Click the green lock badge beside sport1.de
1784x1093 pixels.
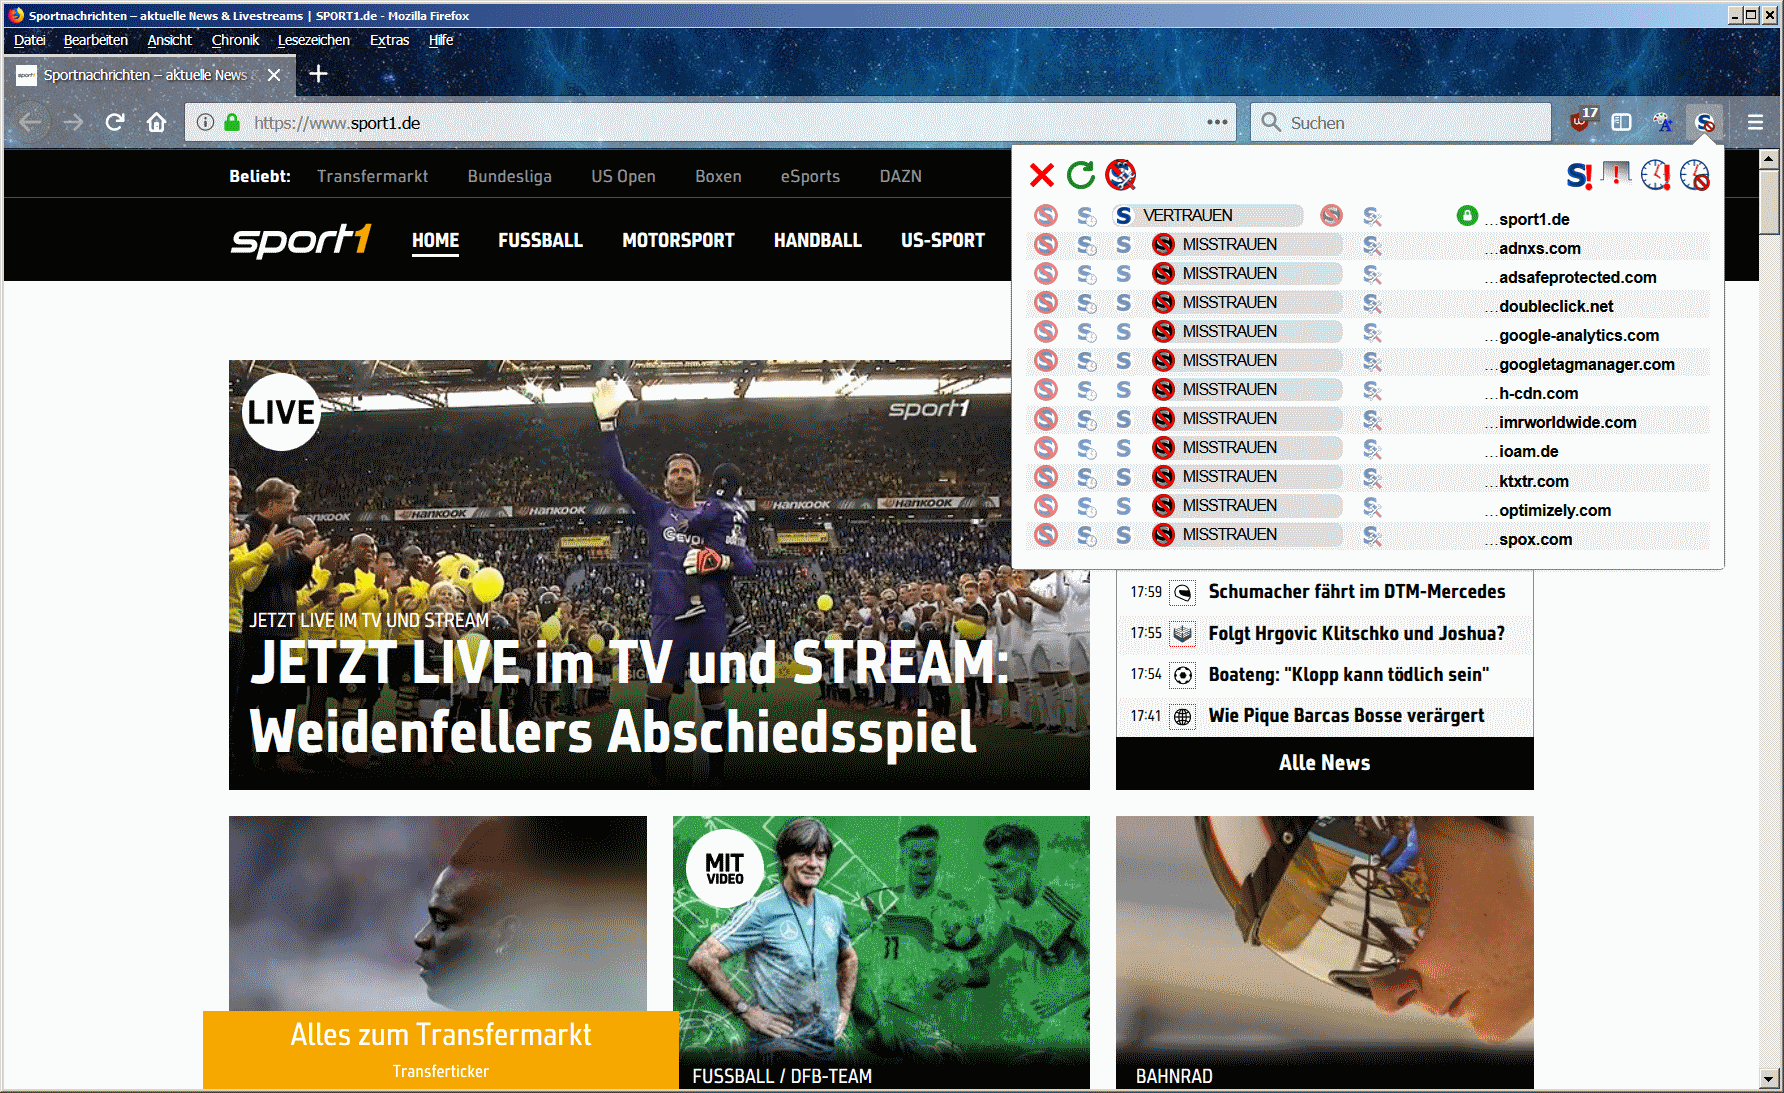(1467, 215)
